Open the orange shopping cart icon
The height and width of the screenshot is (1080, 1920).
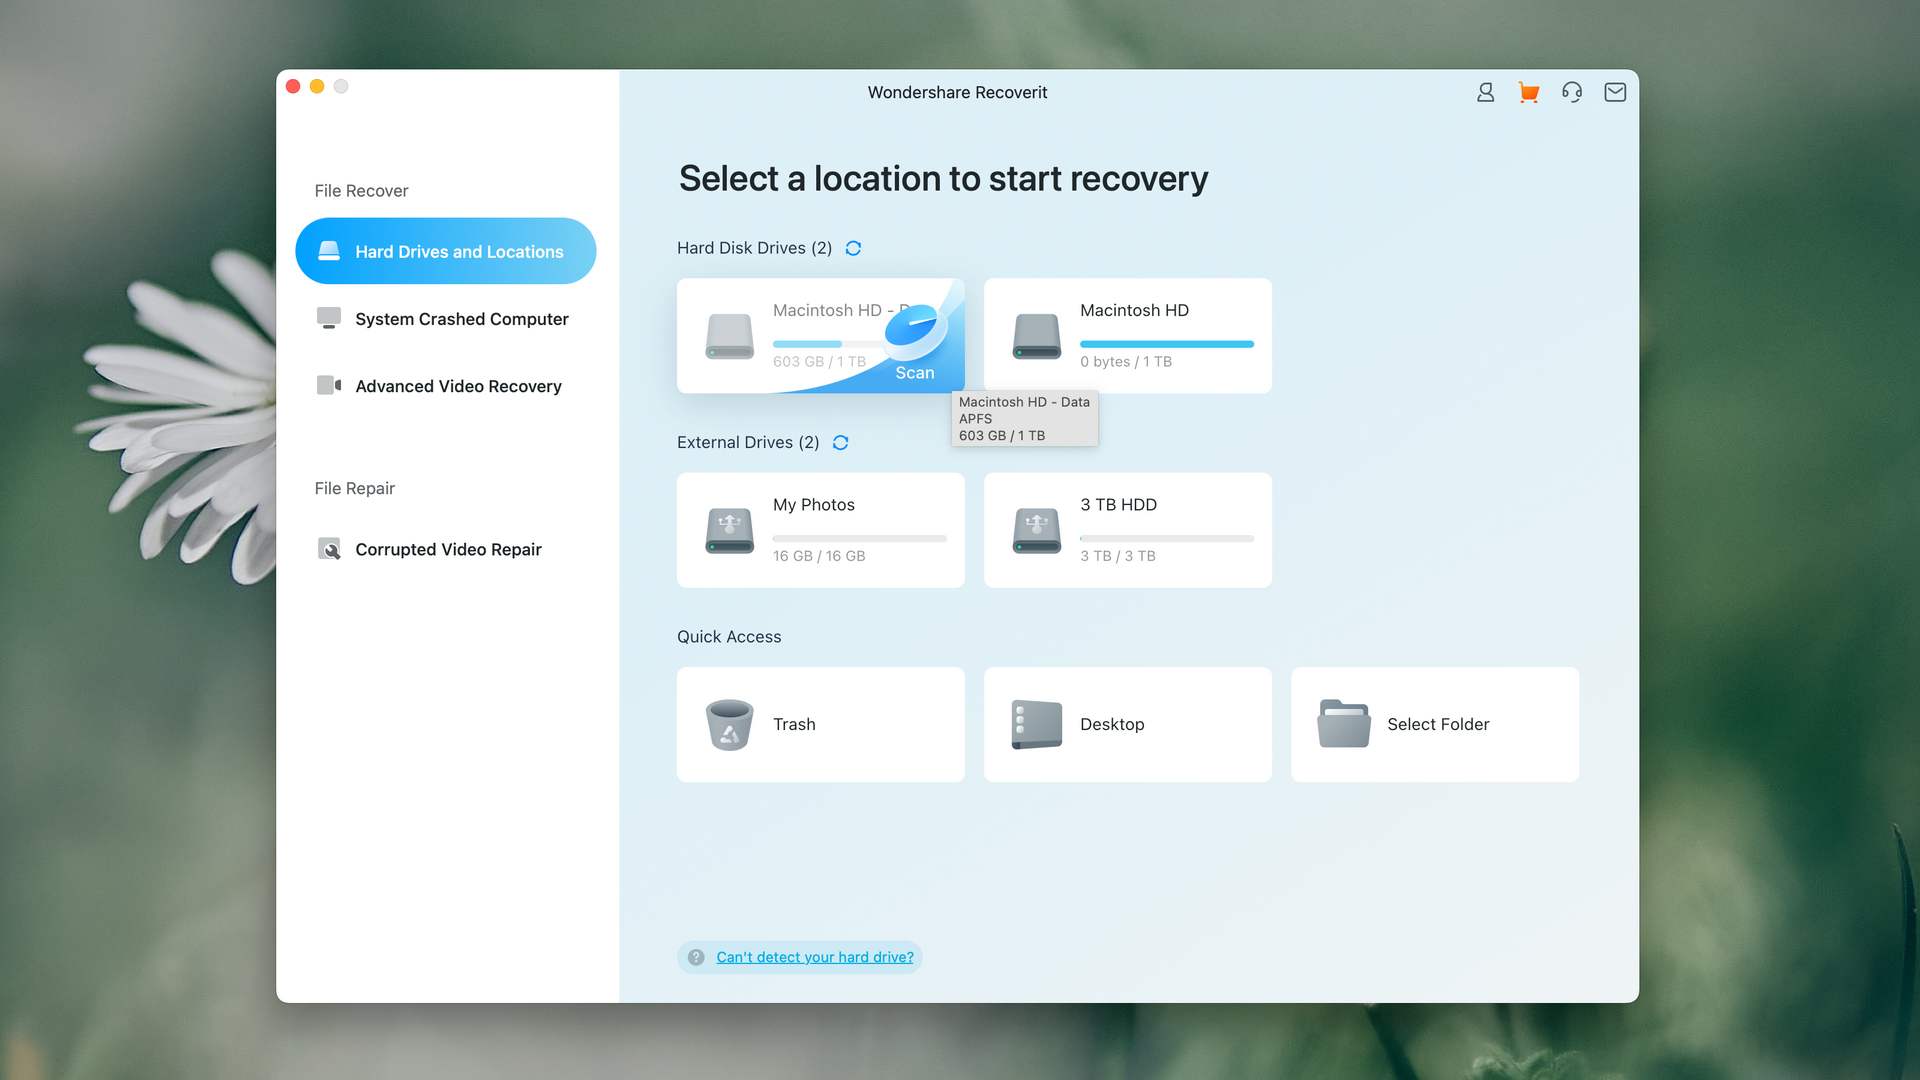pyautogui.click(x=1528, y=92)
